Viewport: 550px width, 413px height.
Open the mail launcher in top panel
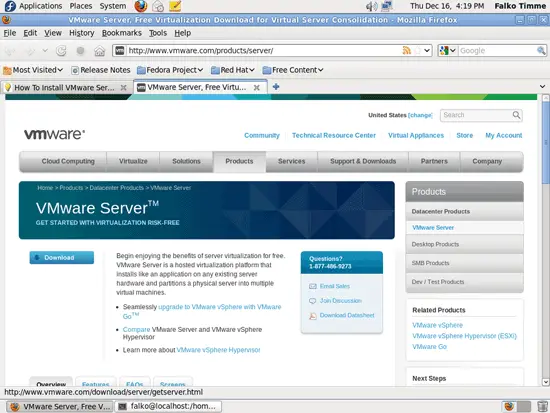158,6
